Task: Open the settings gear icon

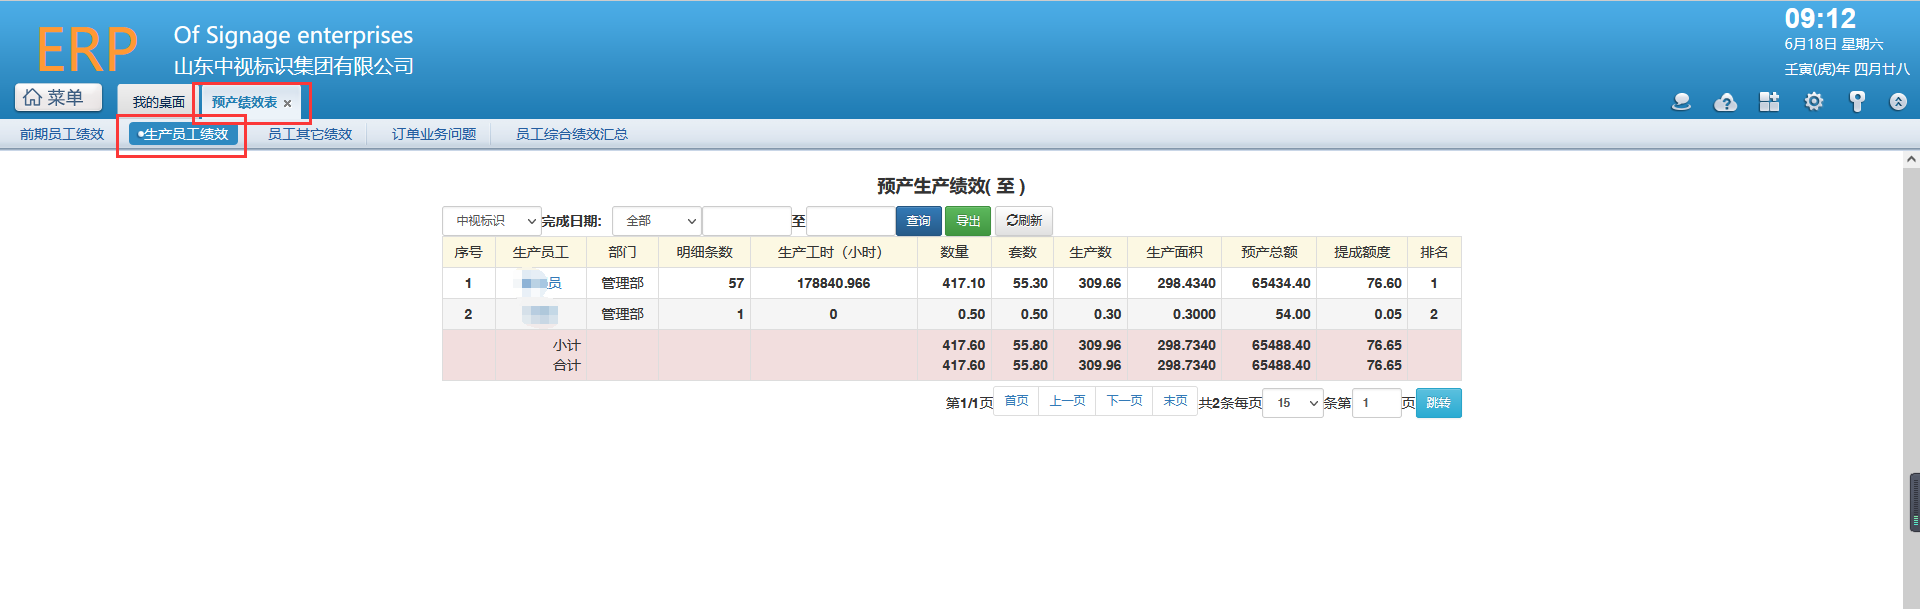Action: tap(1813, 101)
